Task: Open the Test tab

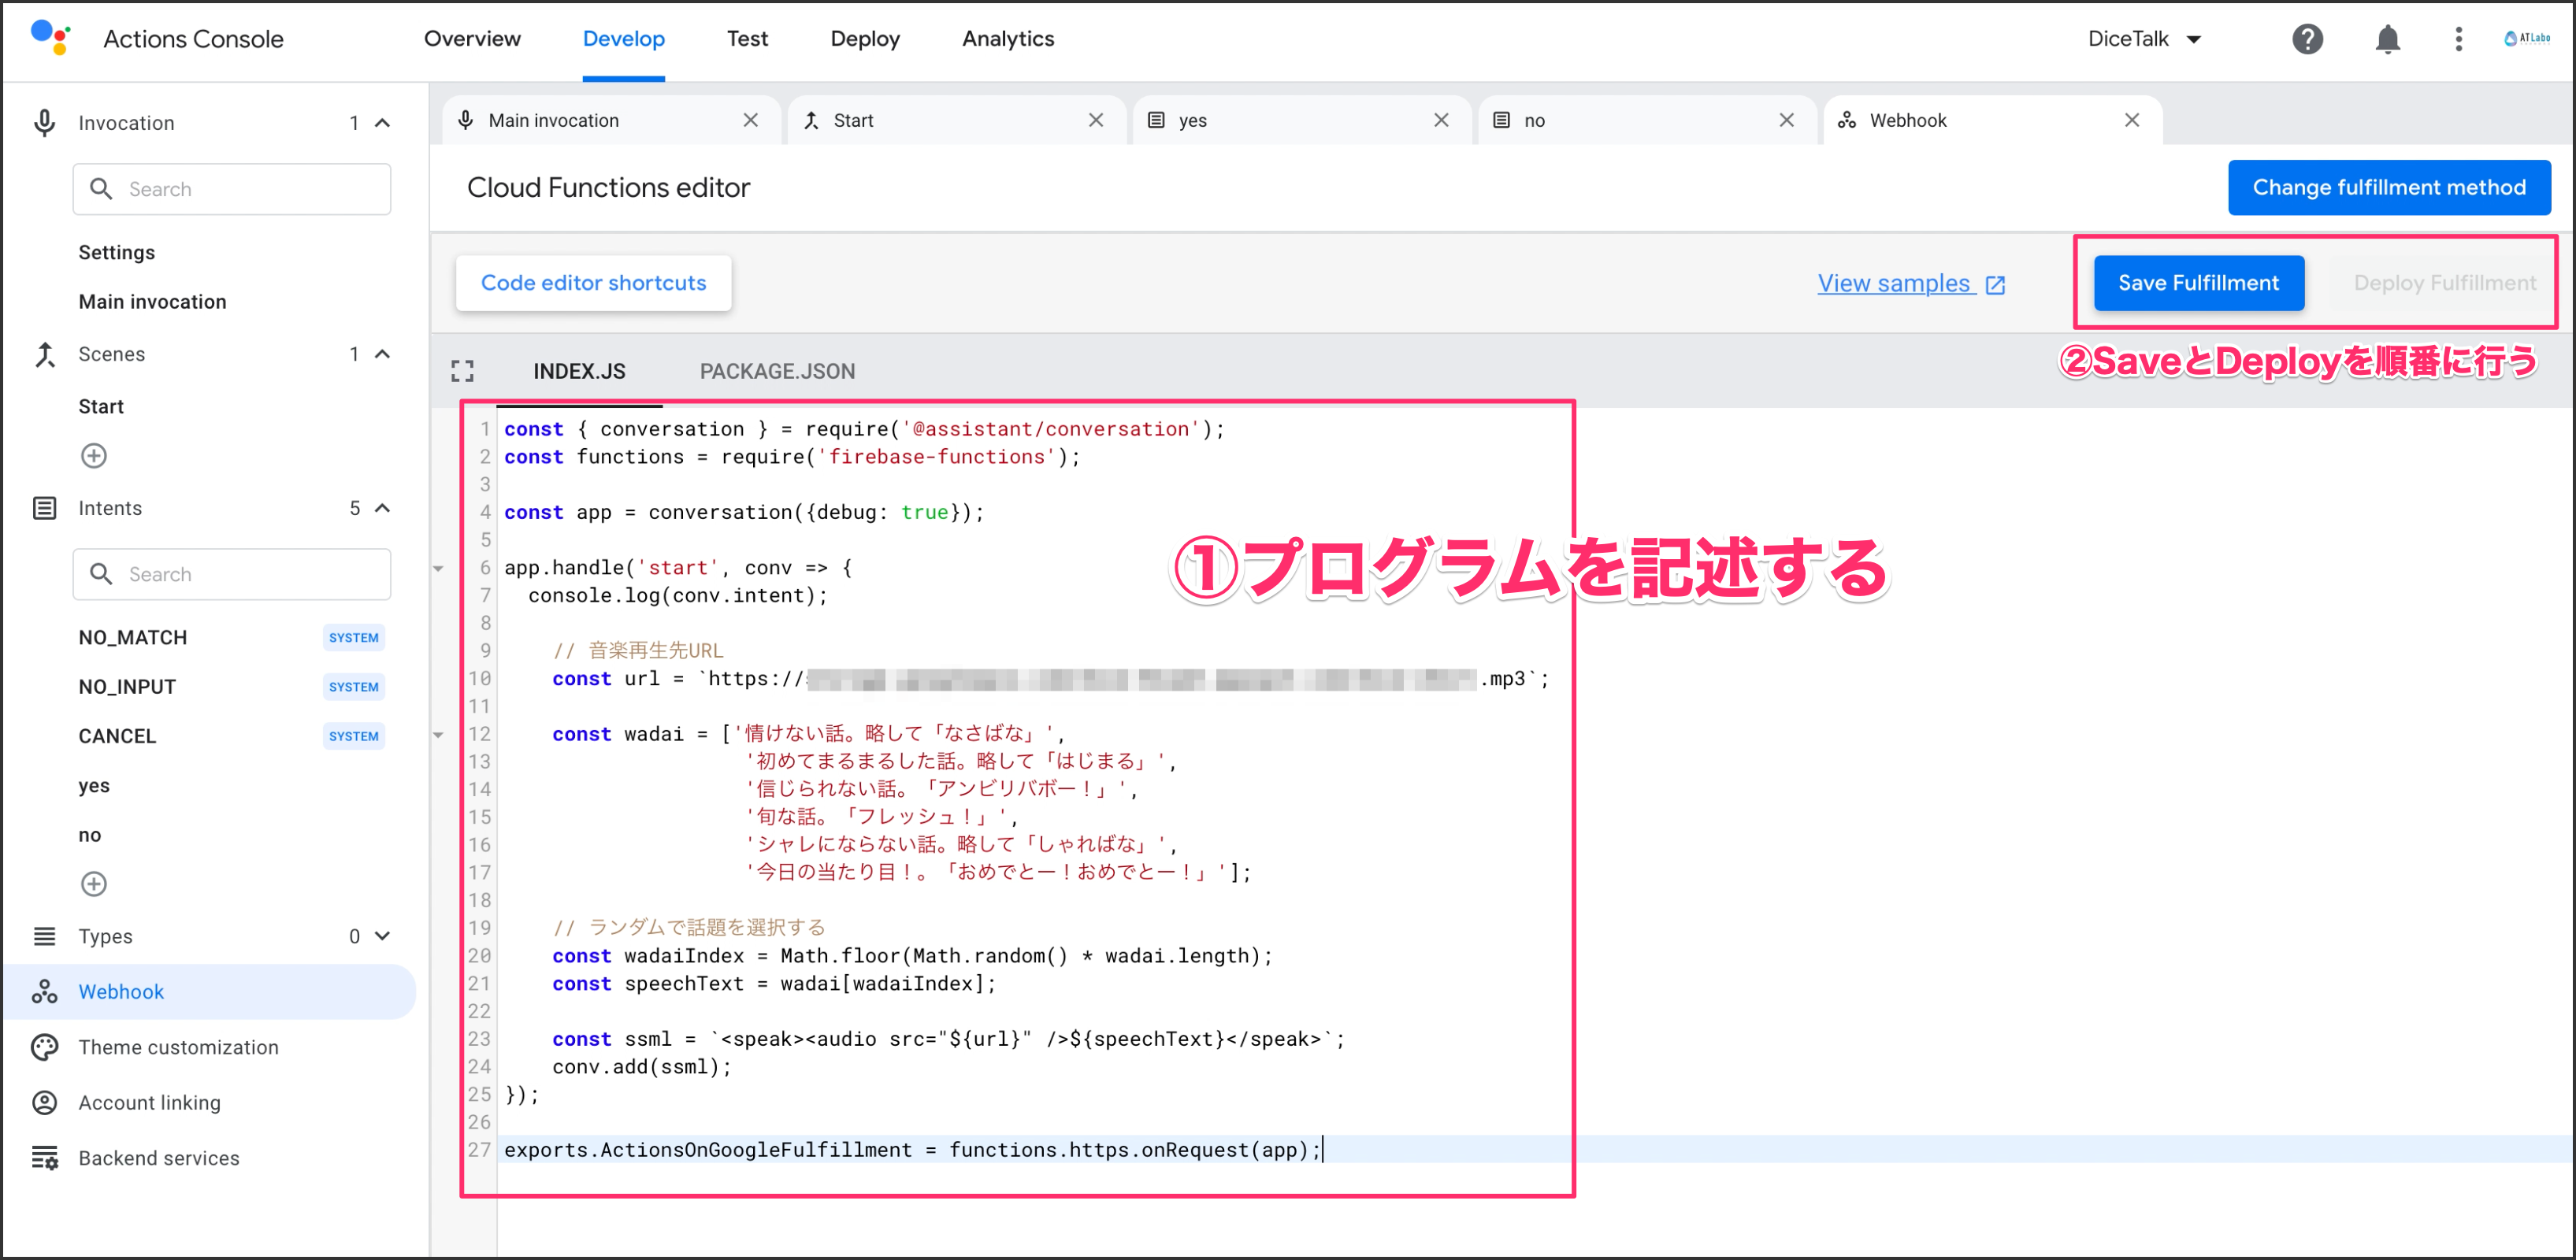Action: pyautogui.click(x=747, y=39)
